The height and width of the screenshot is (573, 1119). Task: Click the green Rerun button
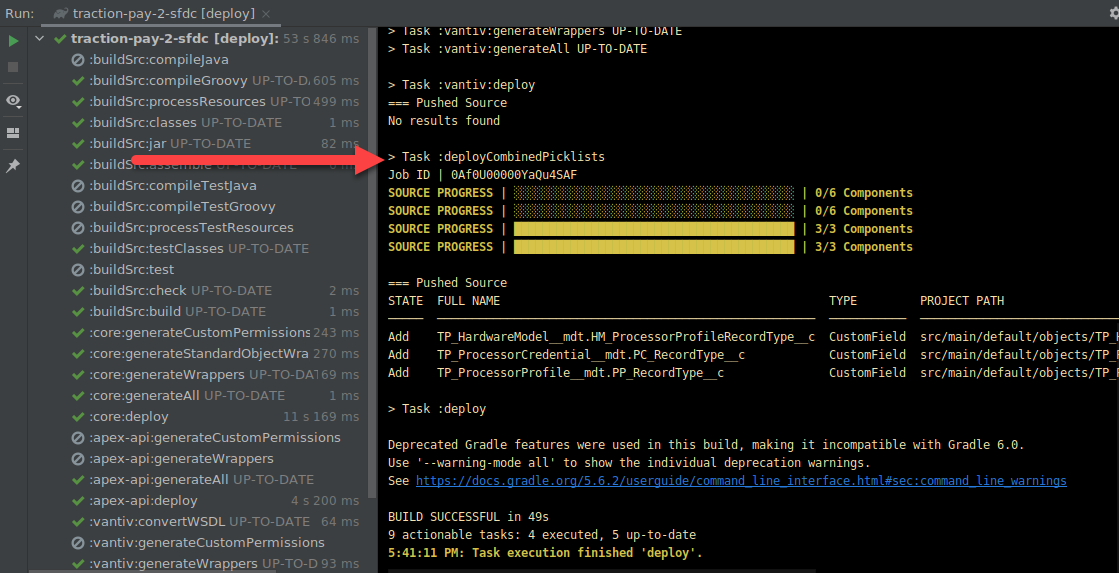tap(13, 41)
